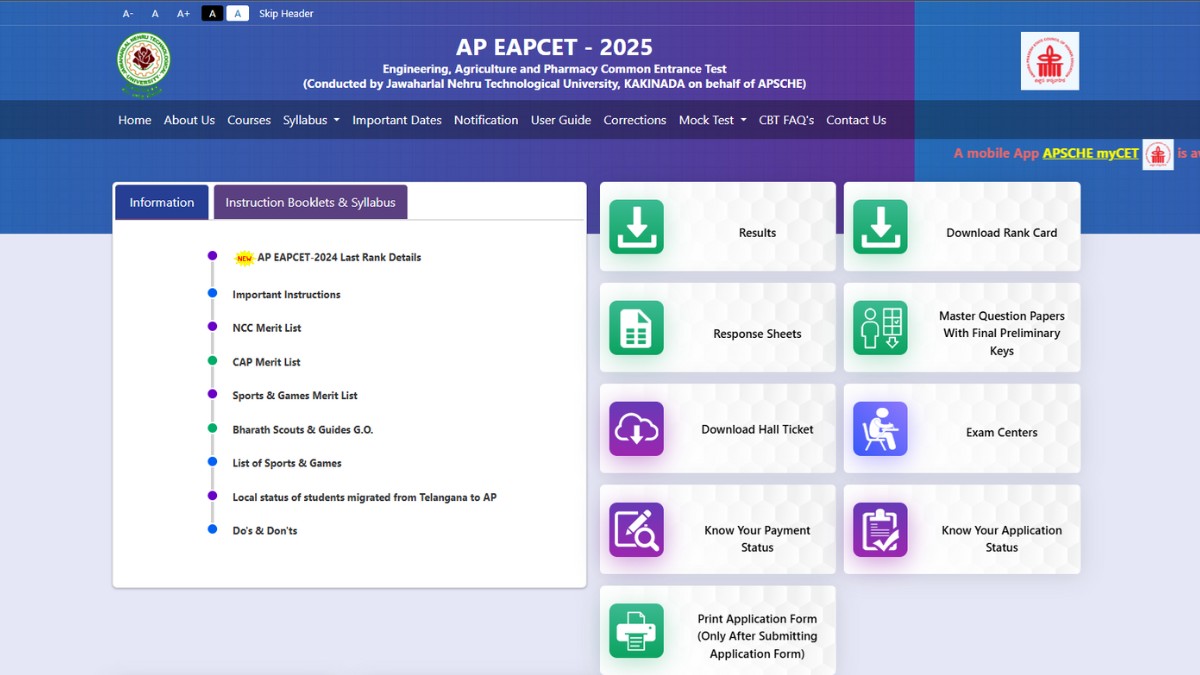Viewport: 1200px width, 675px height.
Task: Click the Print Application Form printer icon
Action: coord(636,631)
